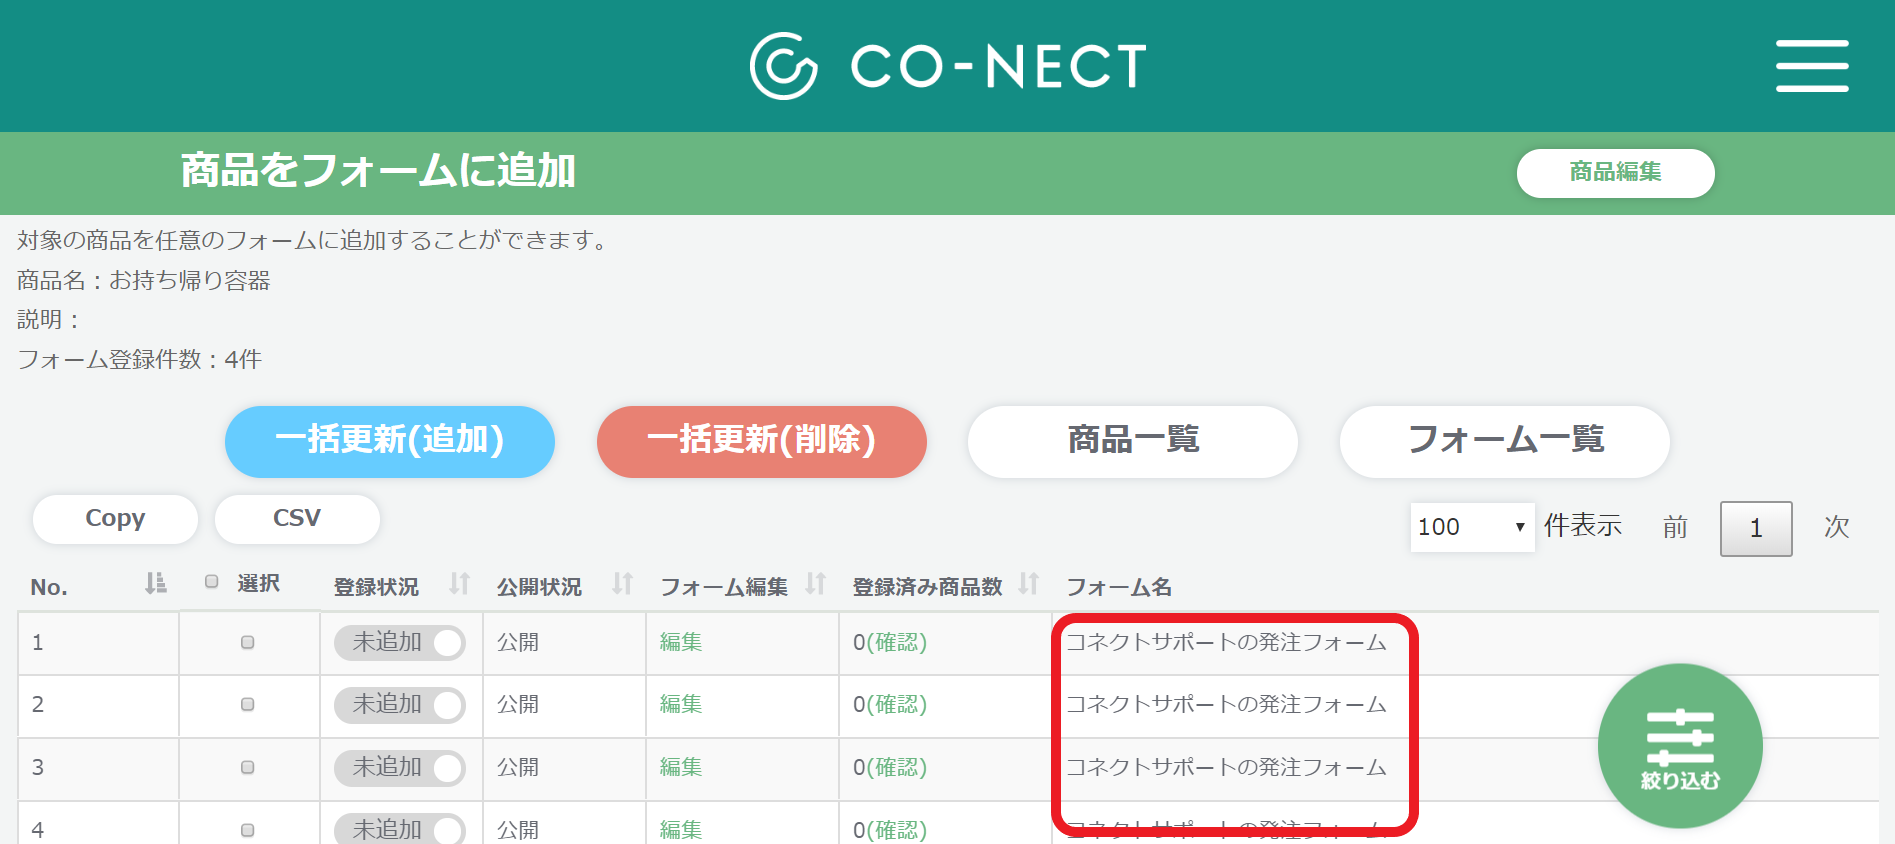The height and width of the screenshot is (844, 1895).
Task: Check the selection box for row 2
Action: tap(248, 705)
